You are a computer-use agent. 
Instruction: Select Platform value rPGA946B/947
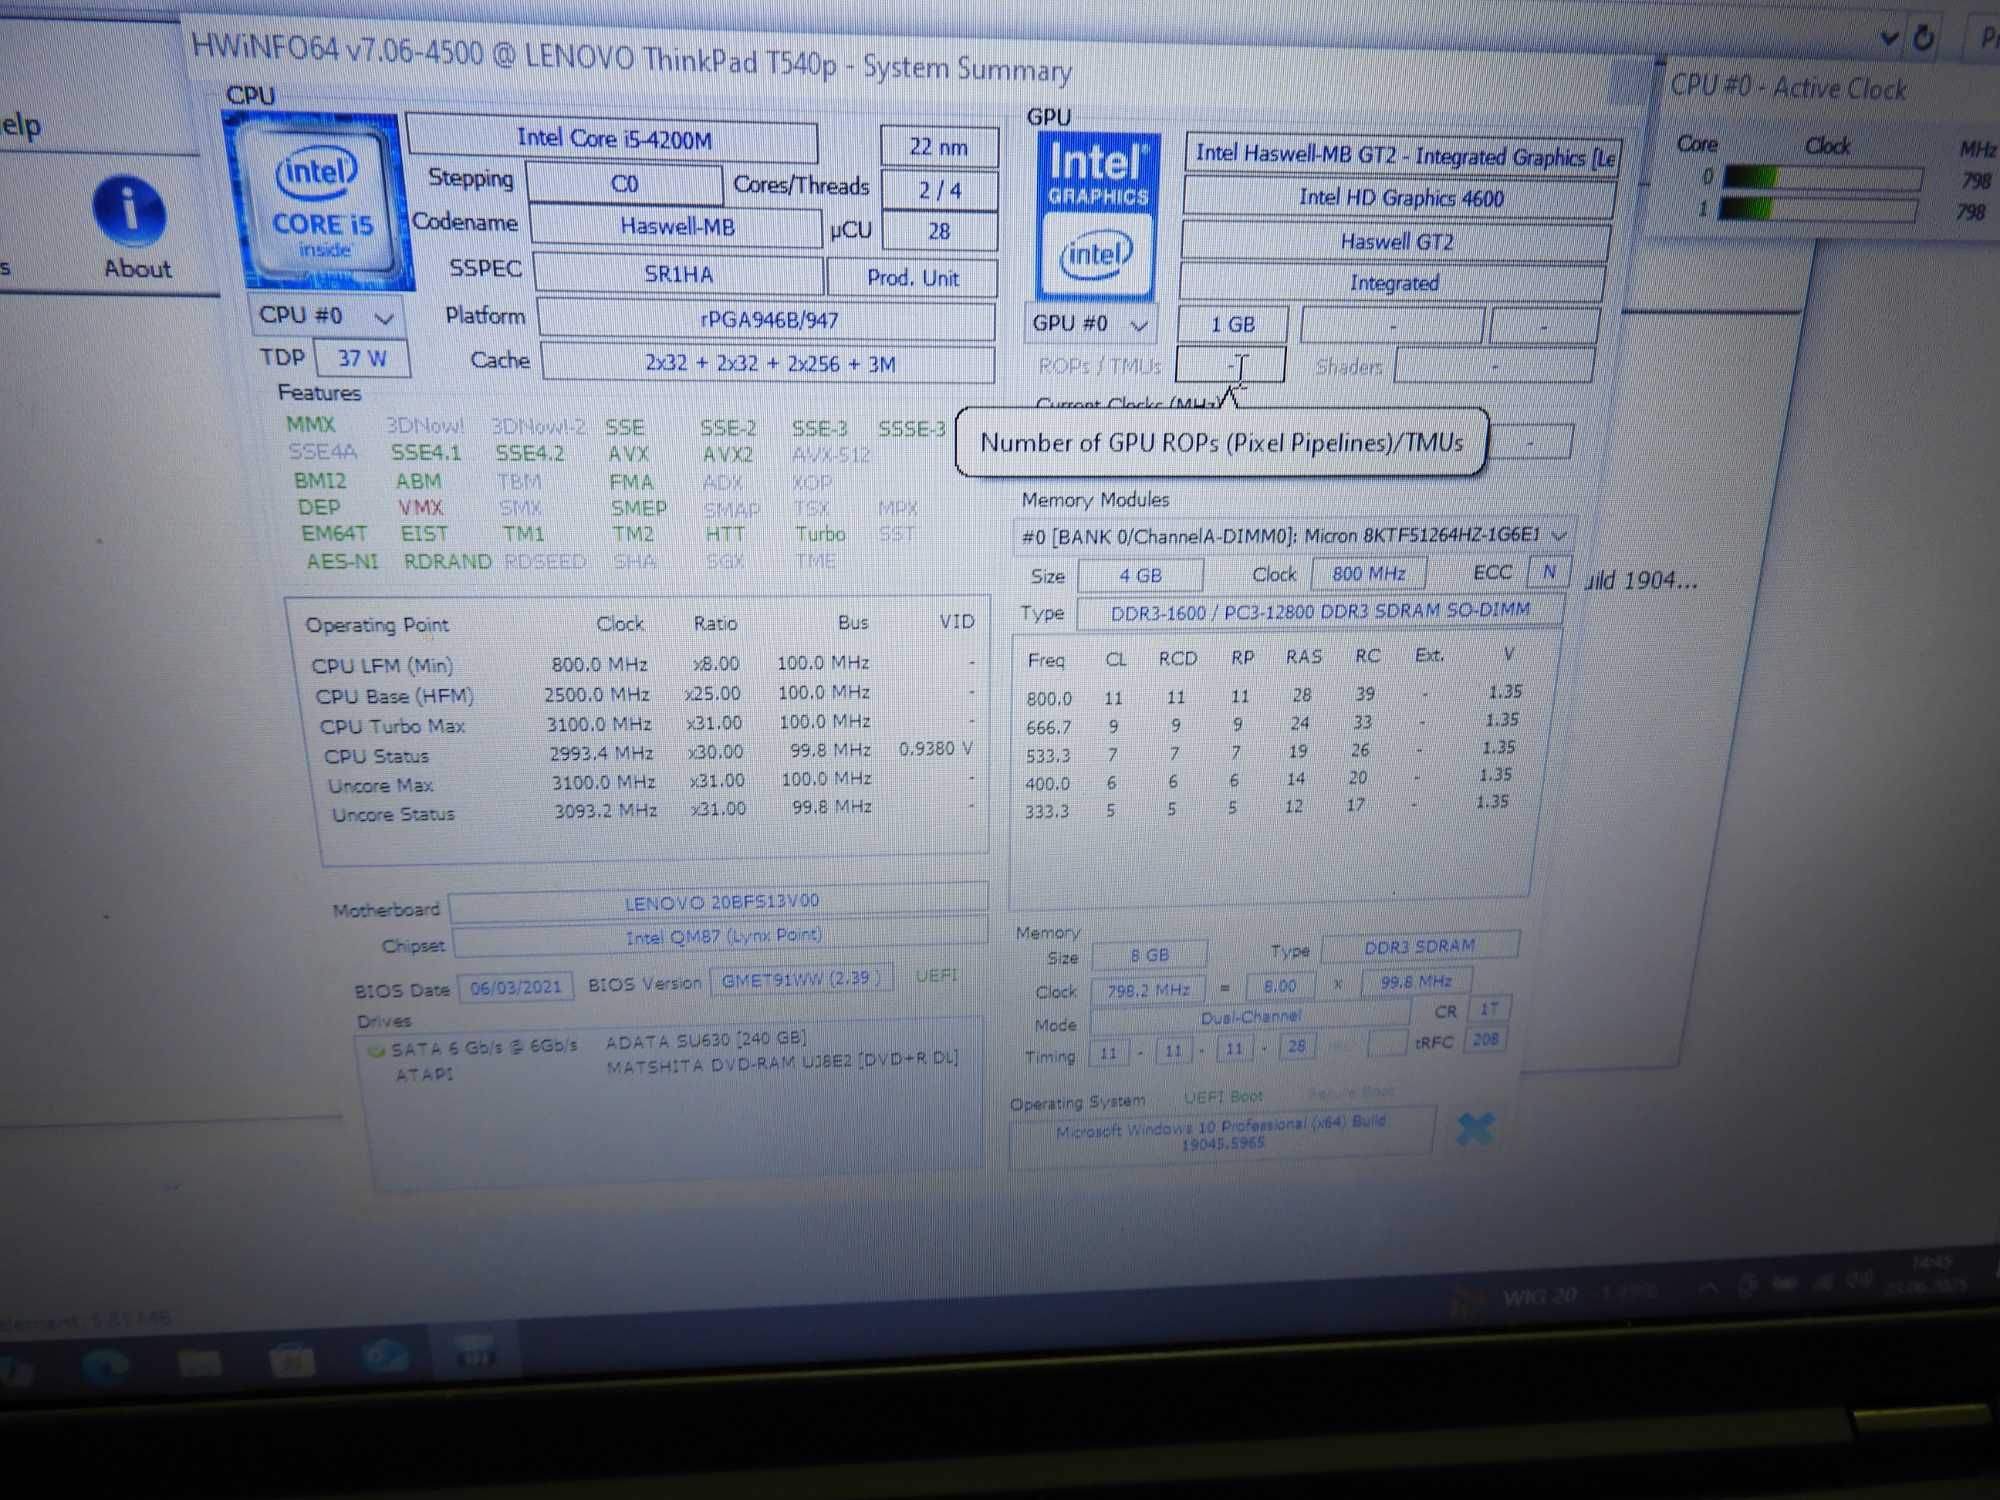click(767, 320)
